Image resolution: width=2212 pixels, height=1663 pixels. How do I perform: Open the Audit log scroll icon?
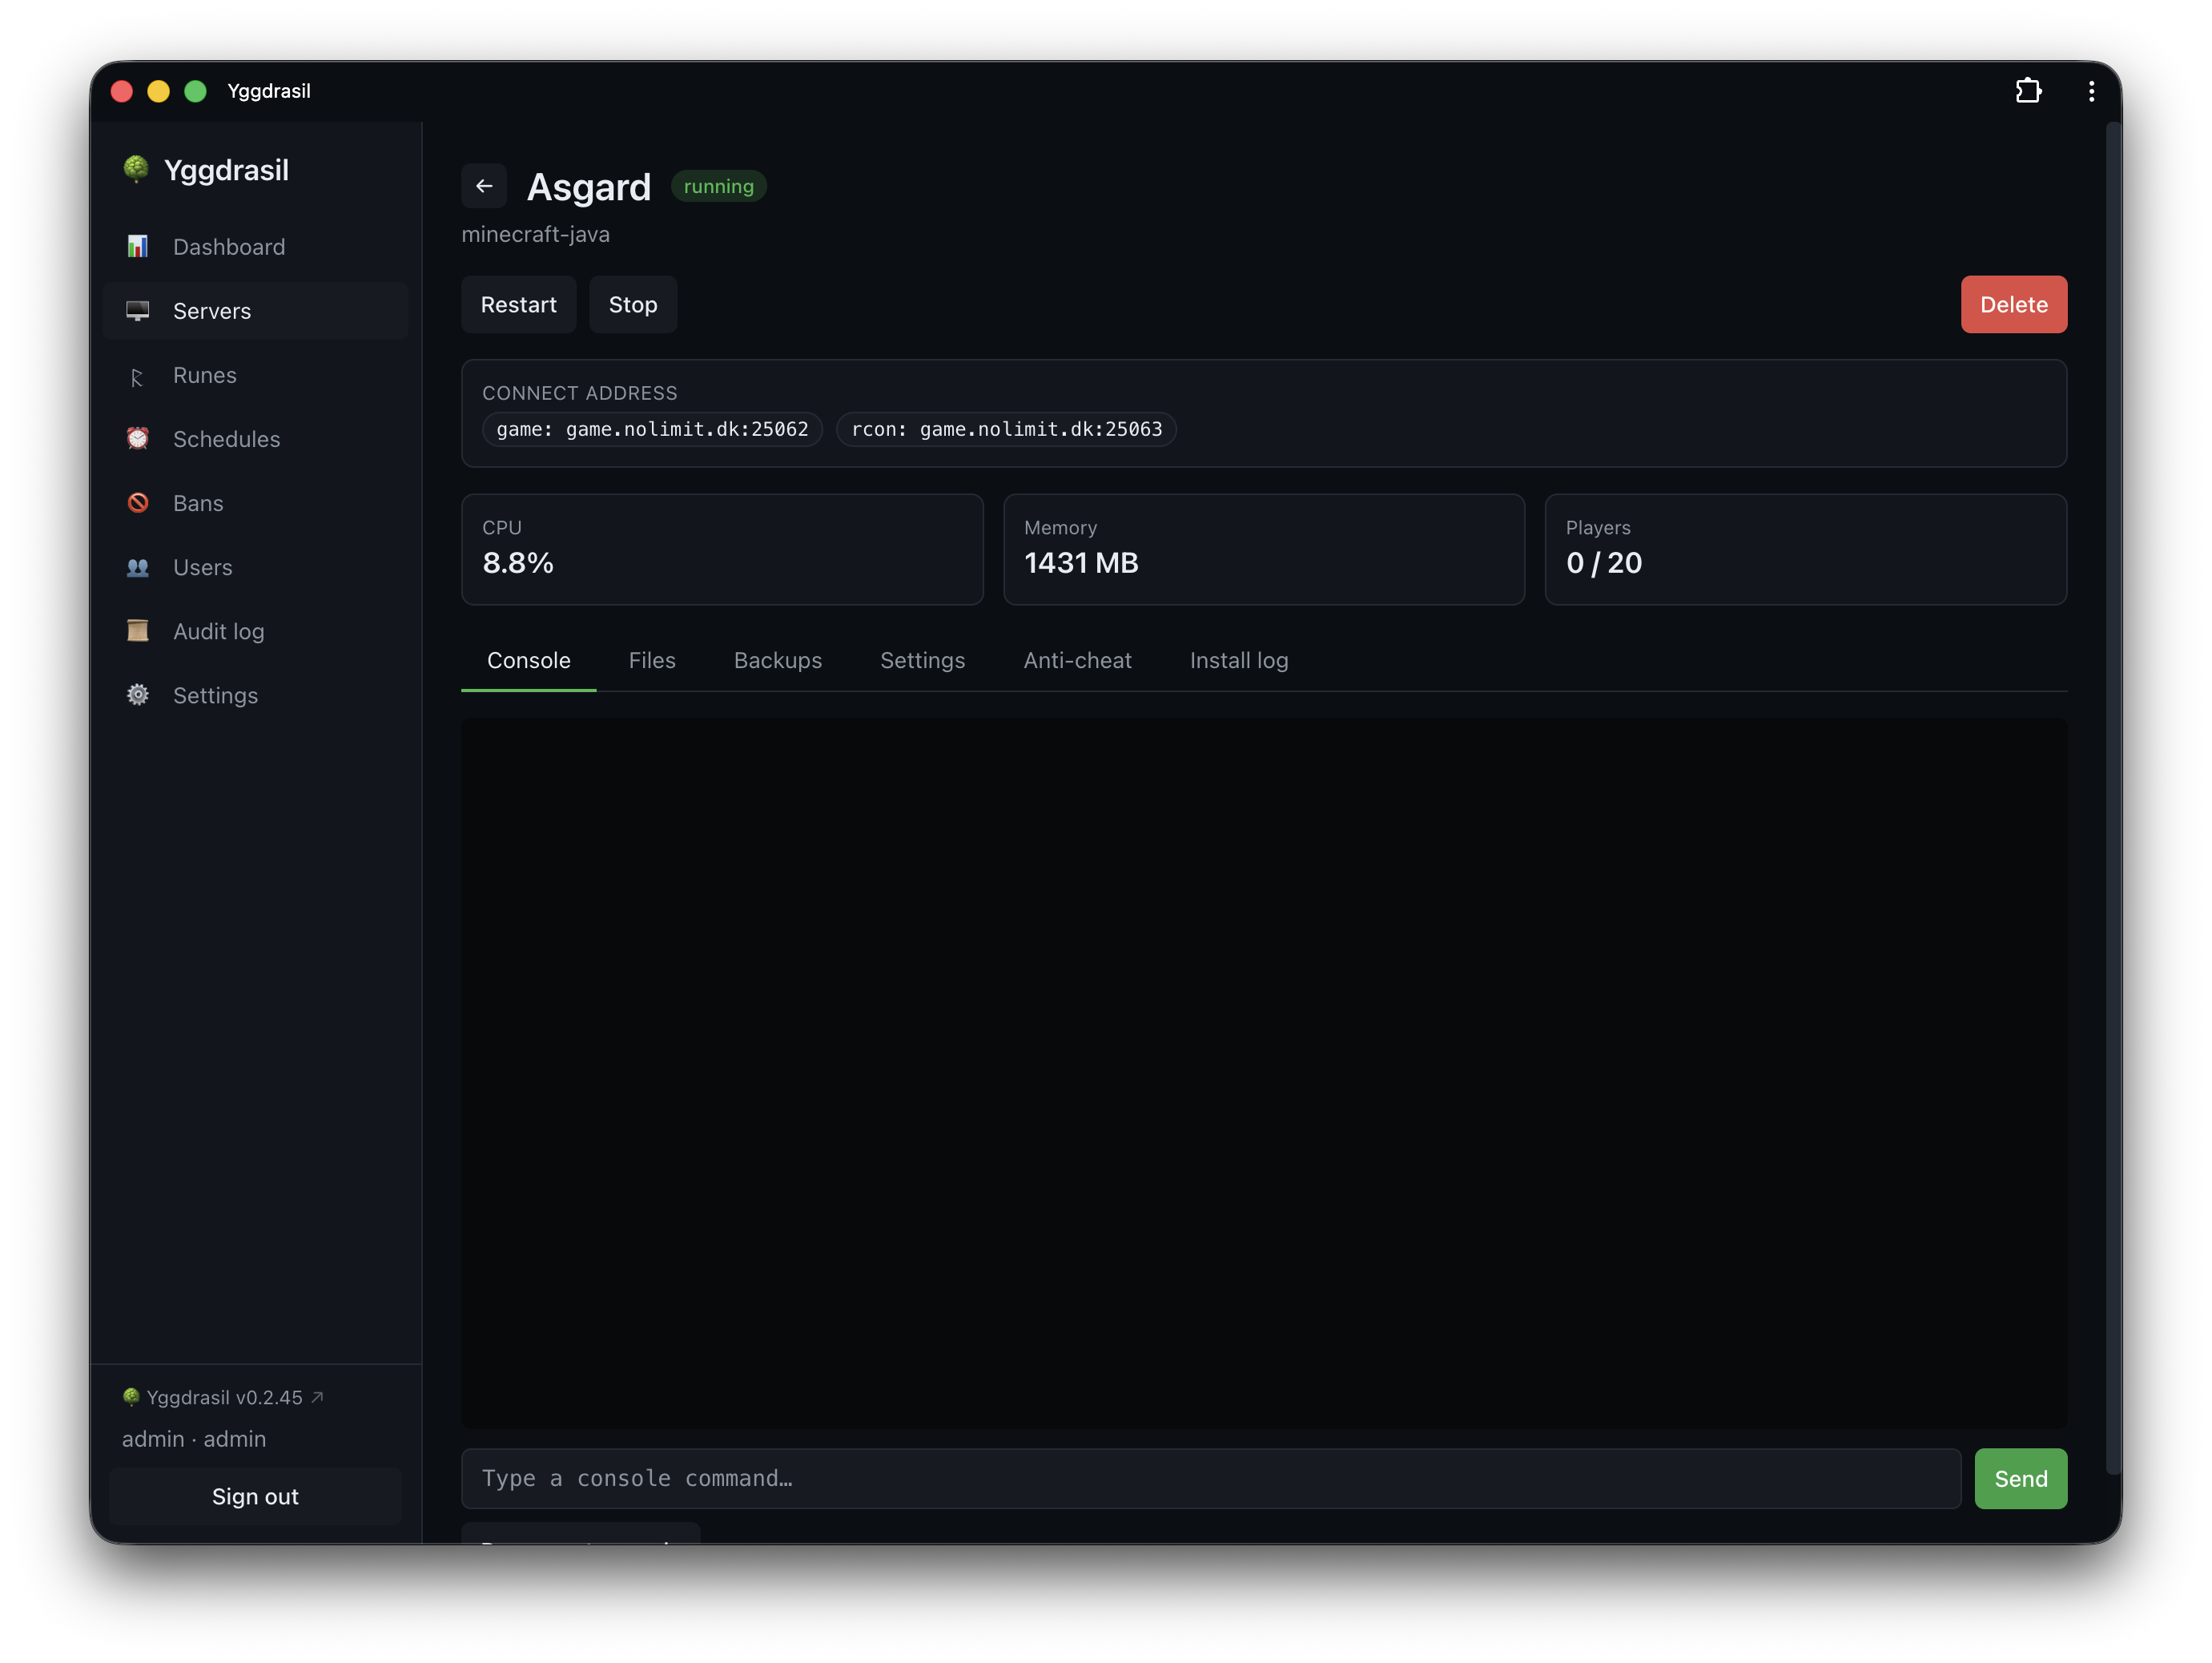[138, 631]
